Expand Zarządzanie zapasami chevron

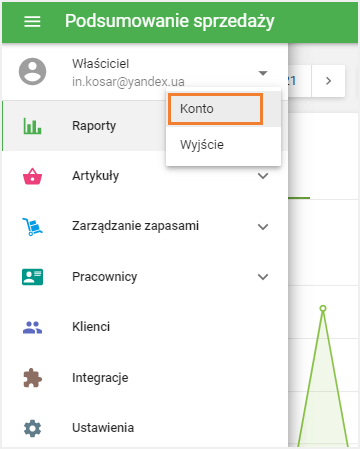tap(263, 227)
